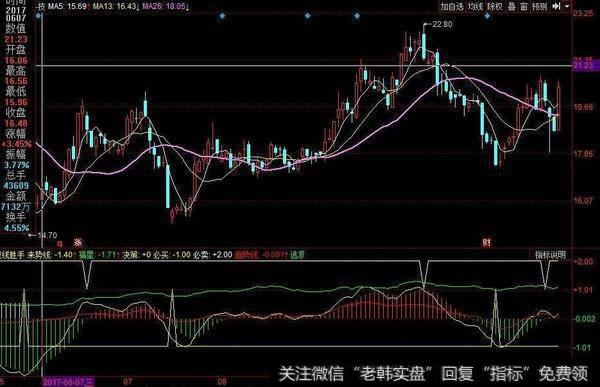
Task: Click the 涨幅 +3.45% value in the sidebar
Action: coord(16,144)
